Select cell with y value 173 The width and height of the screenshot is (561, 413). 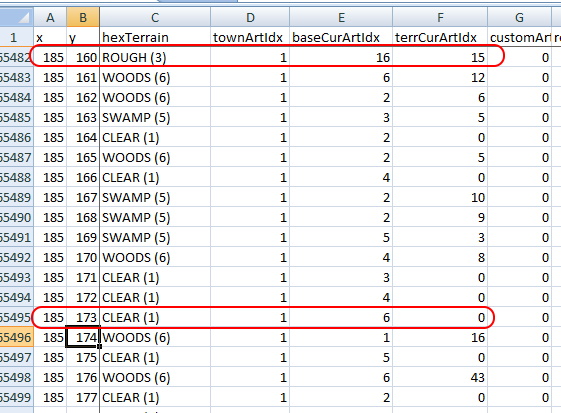[x=83, y=317]
